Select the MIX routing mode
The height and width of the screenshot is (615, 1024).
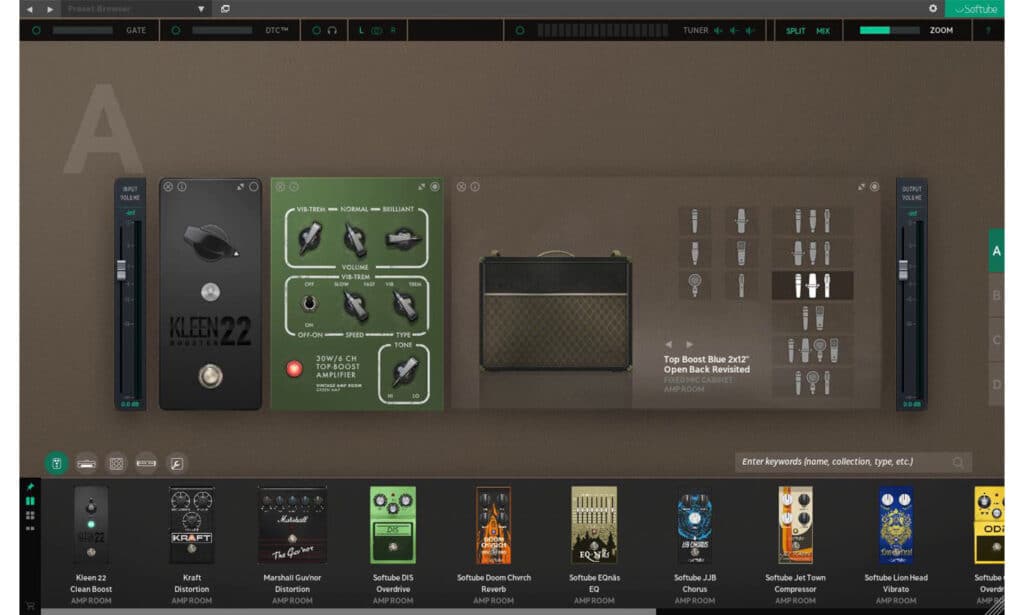[823, 31]
